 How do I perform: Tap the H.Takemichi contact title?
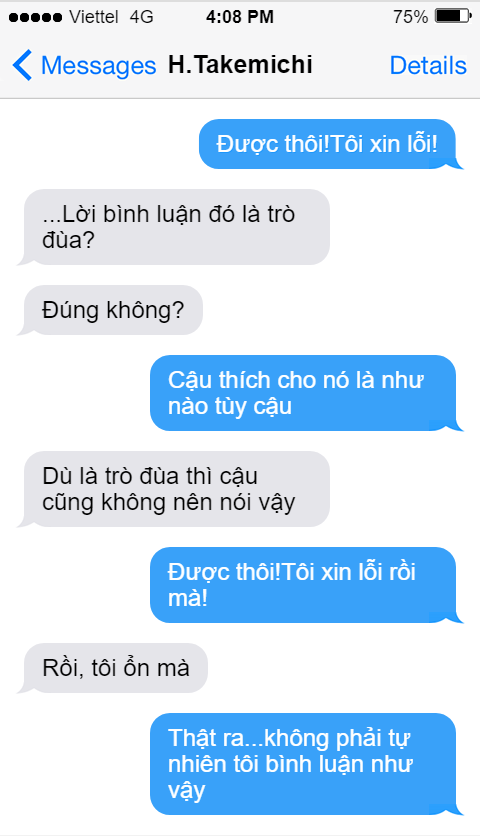240,65
